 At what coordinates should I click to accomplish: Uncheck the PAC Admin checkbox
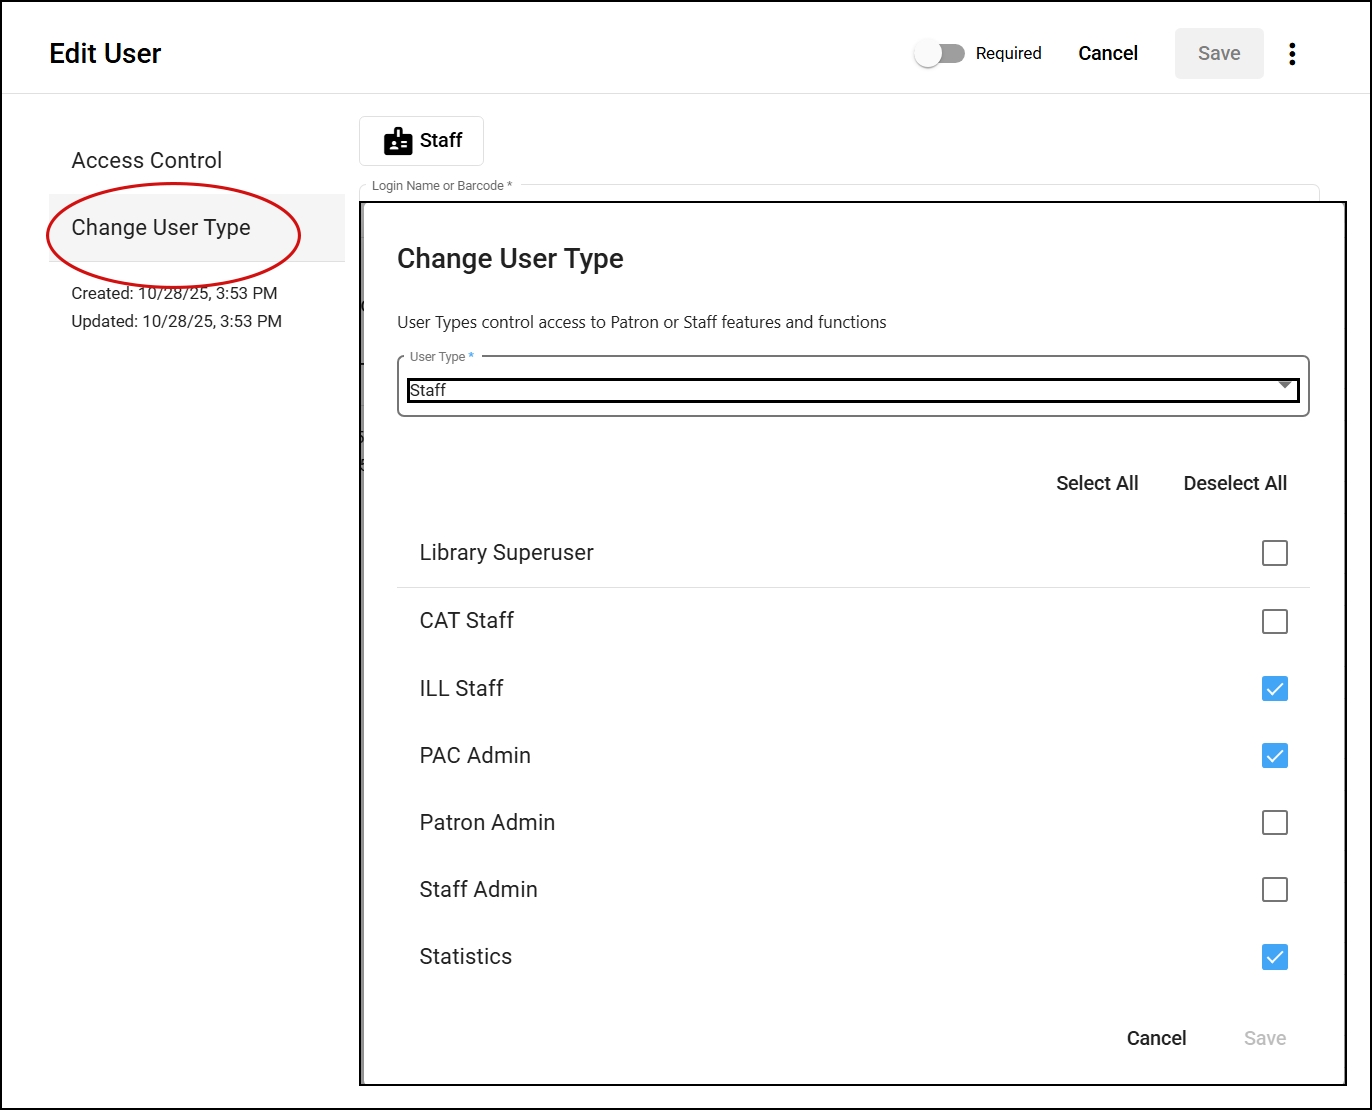[x=1274, y=755]
